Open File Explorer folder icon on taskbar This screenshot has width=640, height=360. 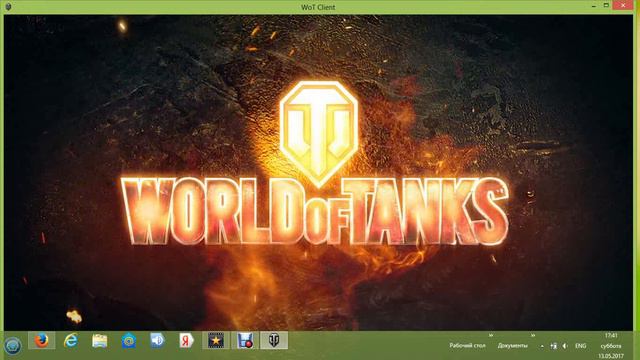(100, 340)
